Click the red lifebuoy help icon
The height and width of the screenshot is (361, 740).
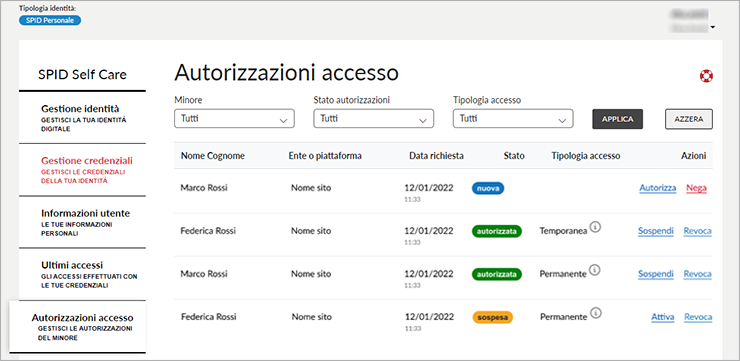(x=706, y=76)
